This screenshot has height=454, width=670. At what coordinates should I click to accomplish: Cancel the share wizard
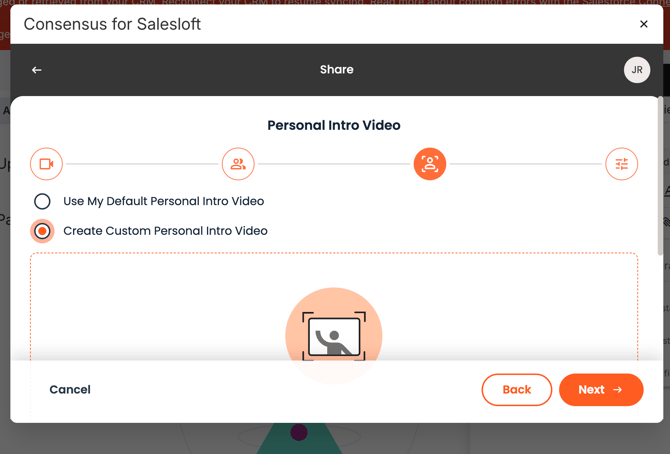[x=70, y=389]
